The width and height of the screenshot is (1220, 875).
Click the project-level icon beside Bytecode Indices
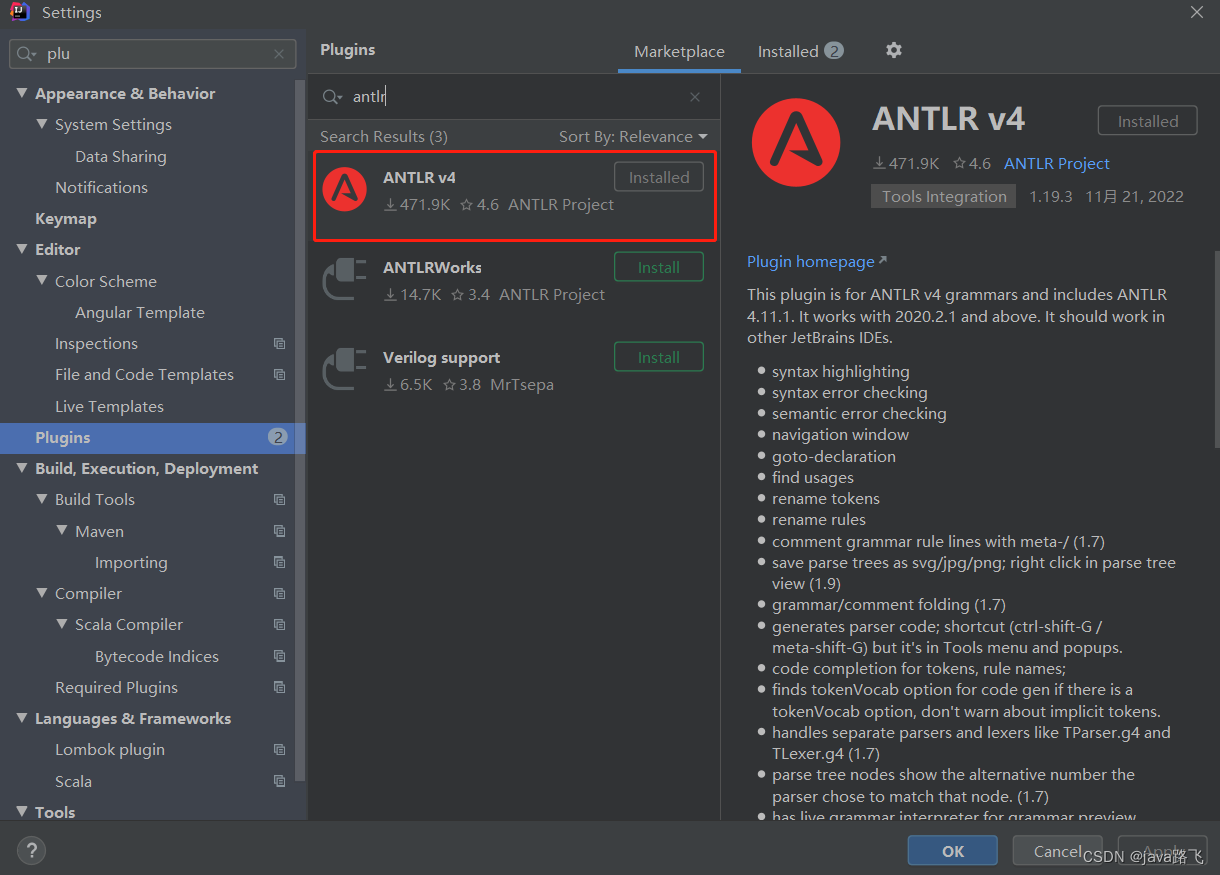click(x=279, y=657)
